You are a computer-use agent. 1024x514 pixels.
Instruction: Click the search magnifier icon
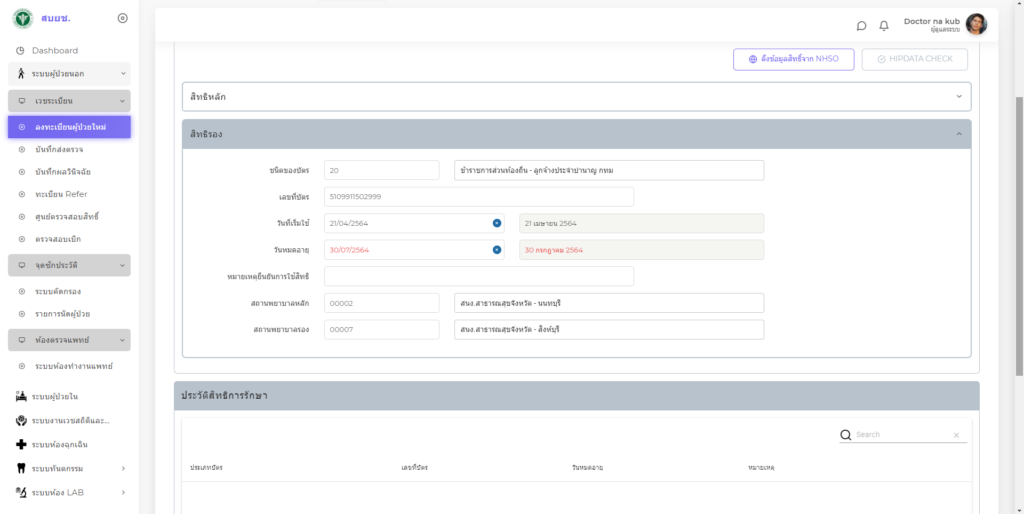[845, 435]
